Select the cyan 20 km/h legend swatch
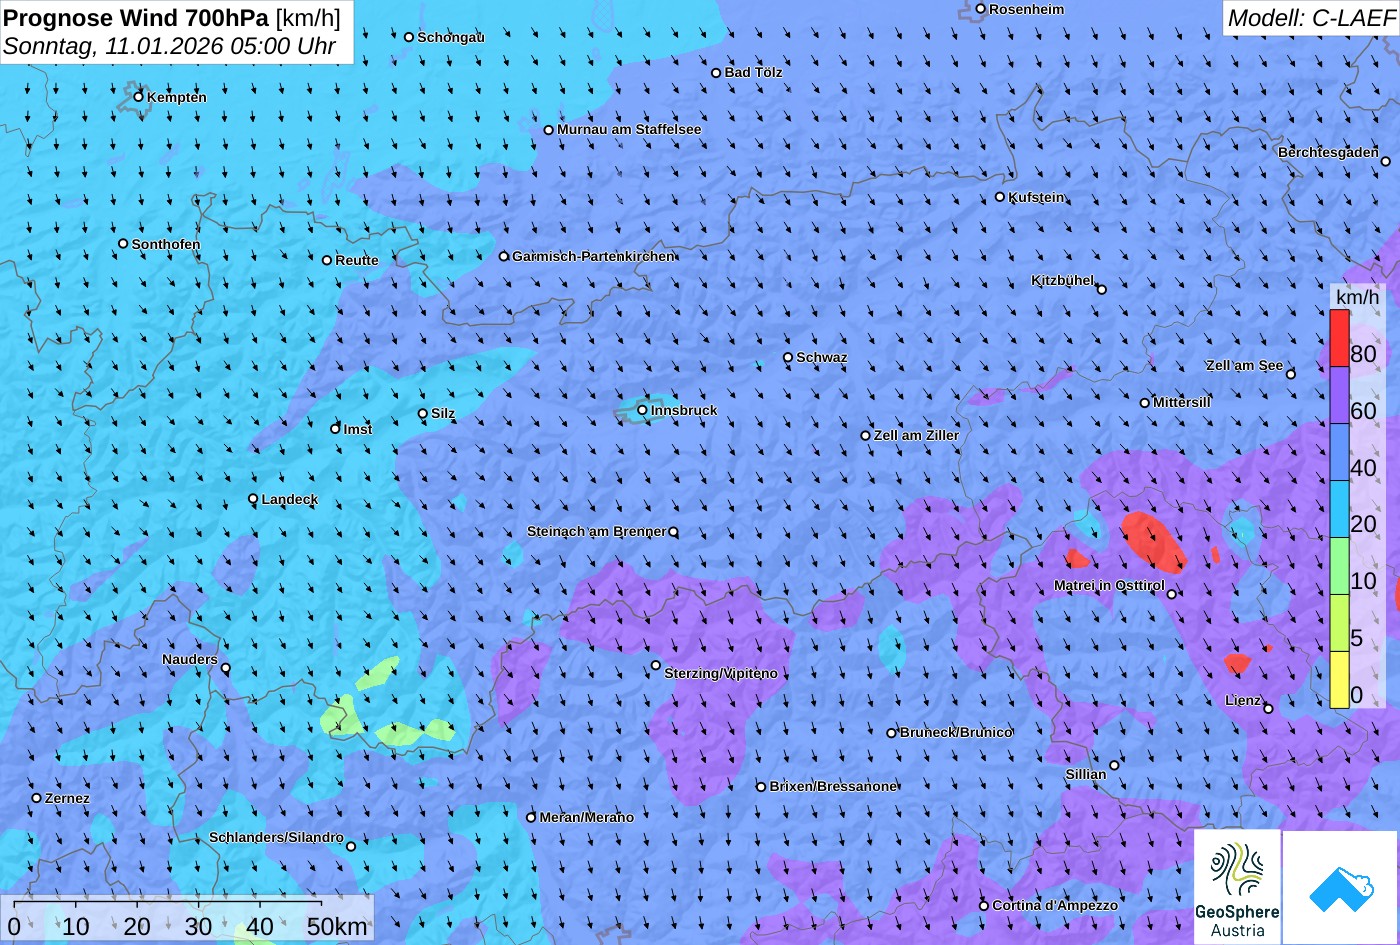Viewport: 1400px width, 945px height. pyautogui.click(x=1339, y=509)
